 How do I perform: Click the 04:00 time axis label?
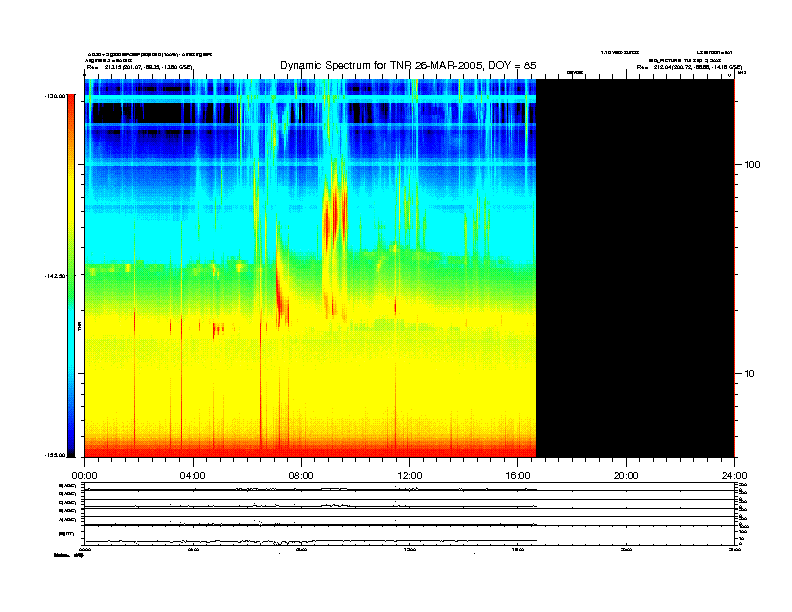click(x=193, y=476)
